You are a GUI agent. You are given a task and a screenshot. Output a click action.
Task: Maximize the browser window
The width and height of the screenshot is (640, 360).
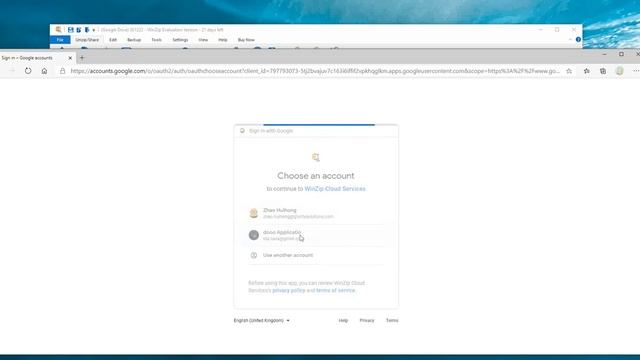(621, 54)
